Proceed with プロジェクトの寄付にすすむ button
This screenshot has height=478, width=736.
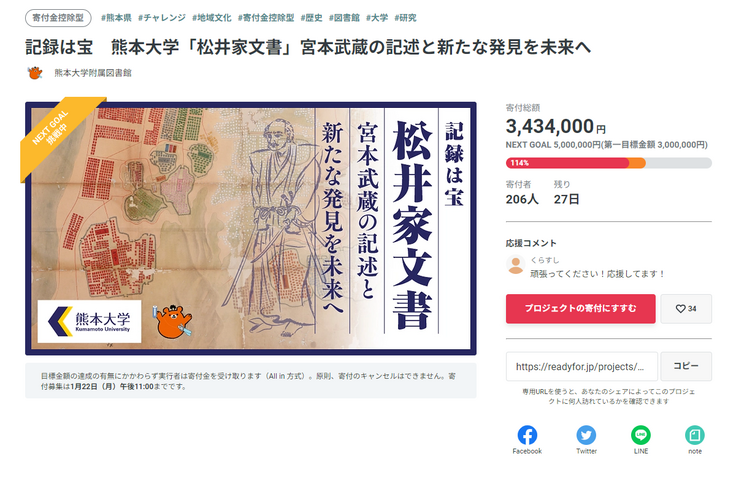581,308
